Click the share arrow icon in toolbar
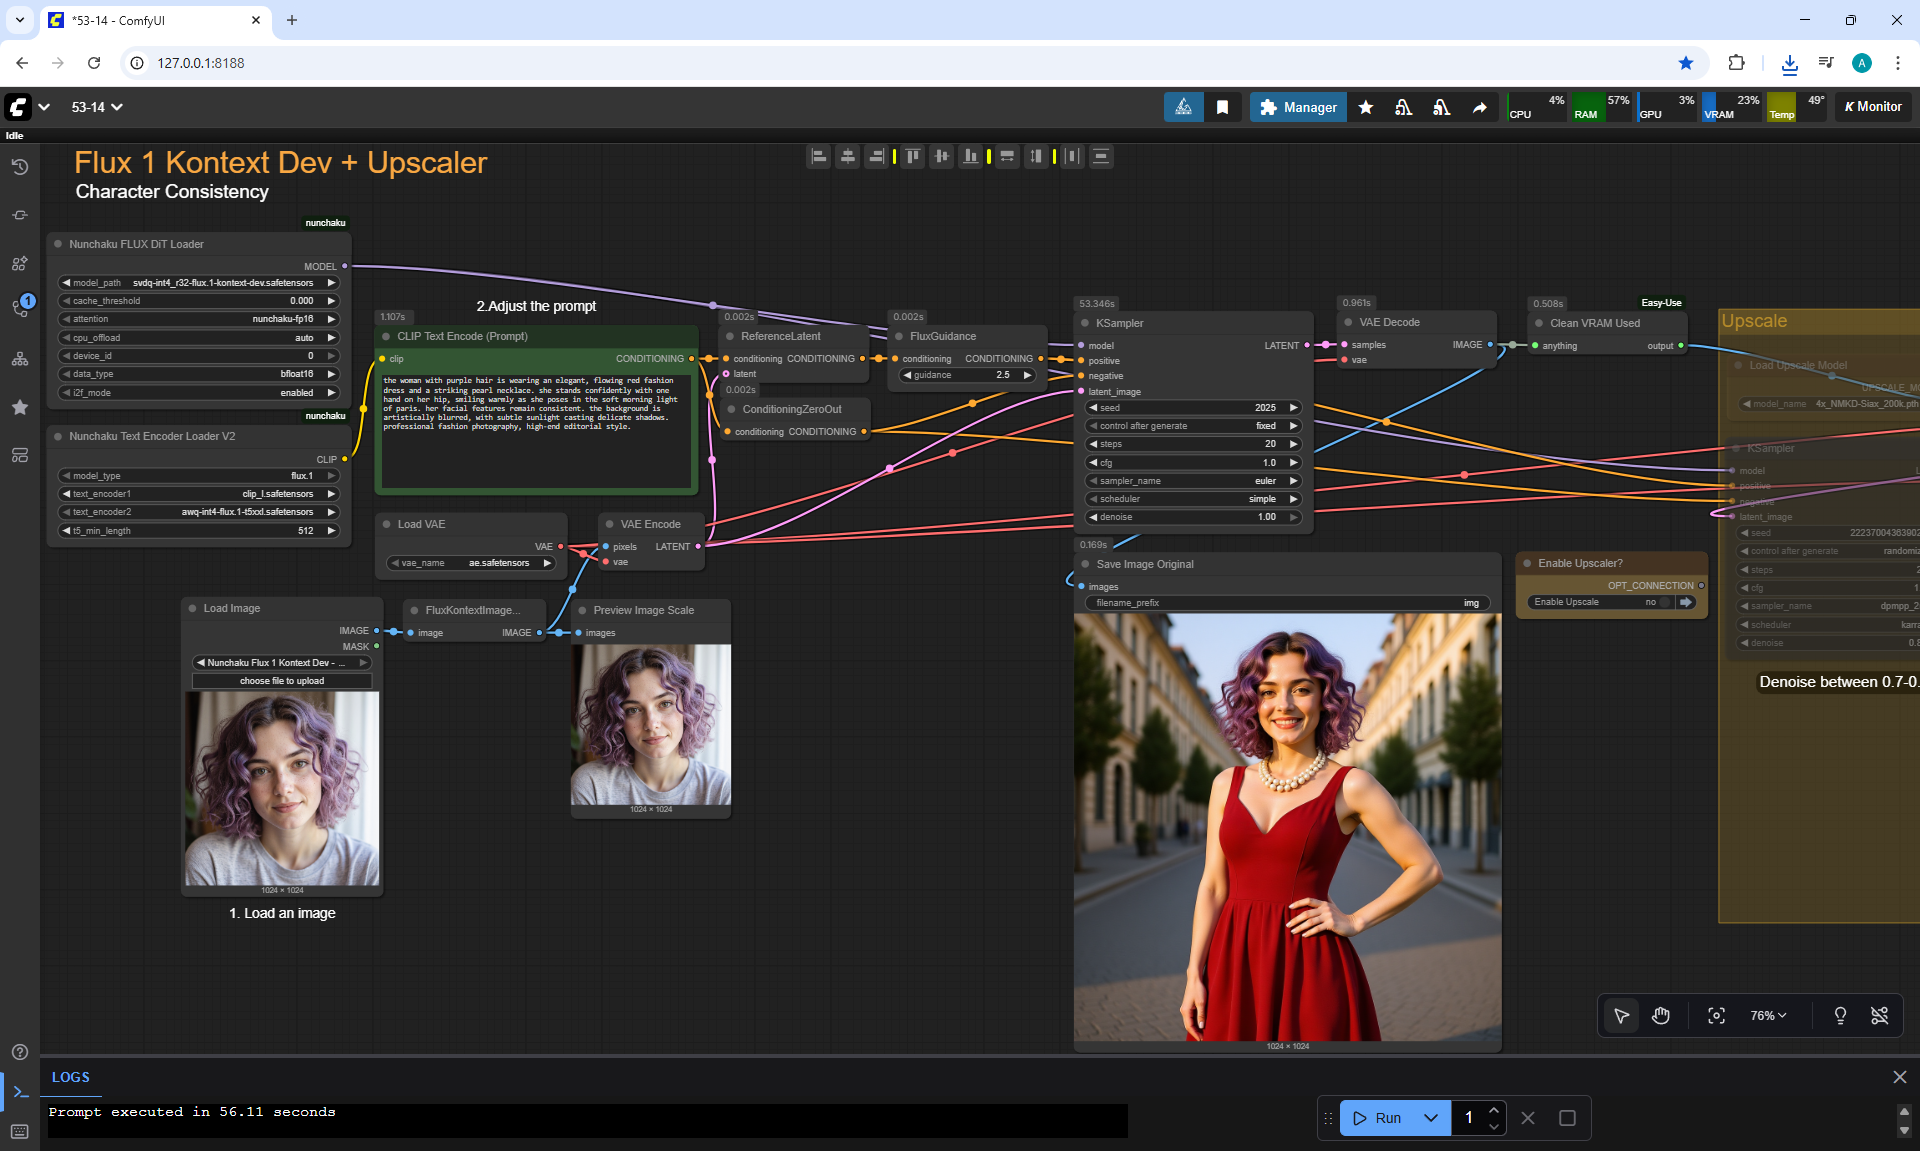This screenshot has height=1151, width=1920. click(1479, 107)
